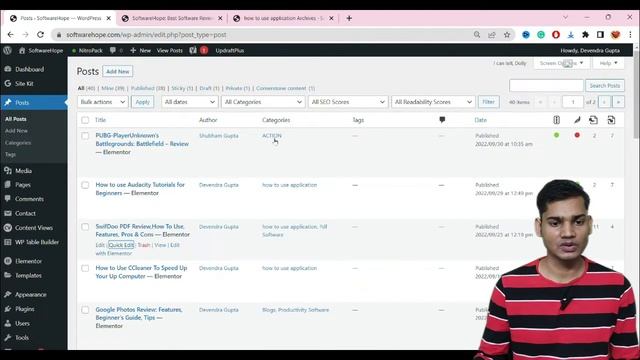640x360 pixels.
Task: Click the share page icon in address bar
Action: tap(492, 35)
